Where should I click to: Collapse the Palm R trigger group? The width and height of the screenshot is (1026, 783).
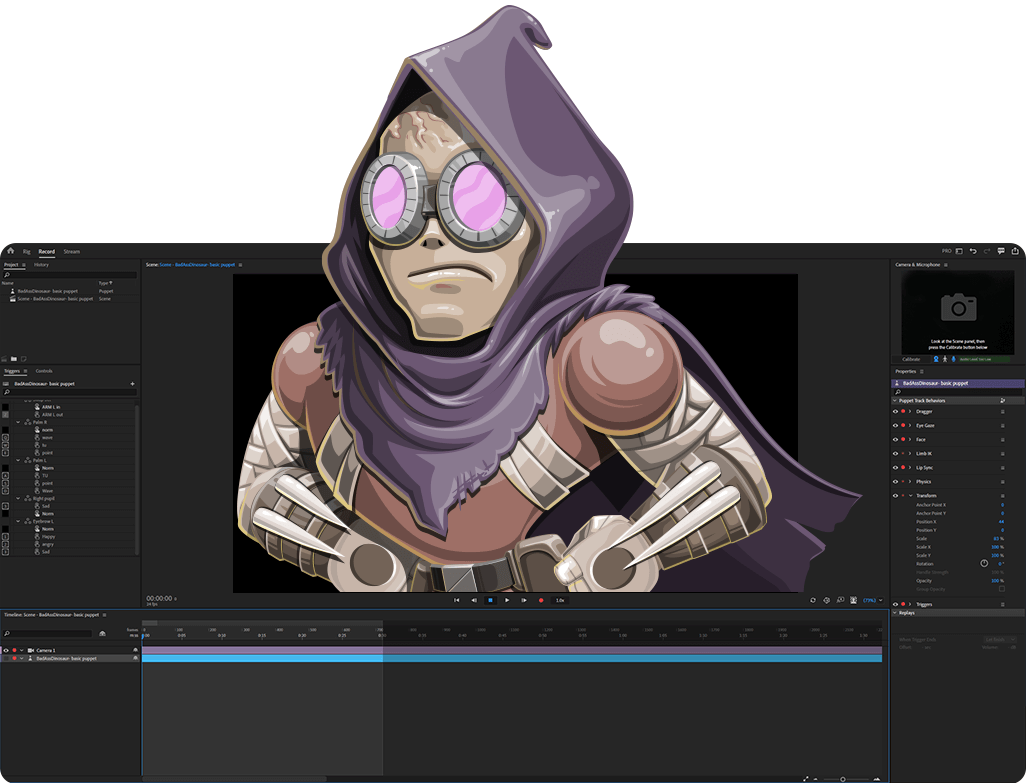coord(18,422)
